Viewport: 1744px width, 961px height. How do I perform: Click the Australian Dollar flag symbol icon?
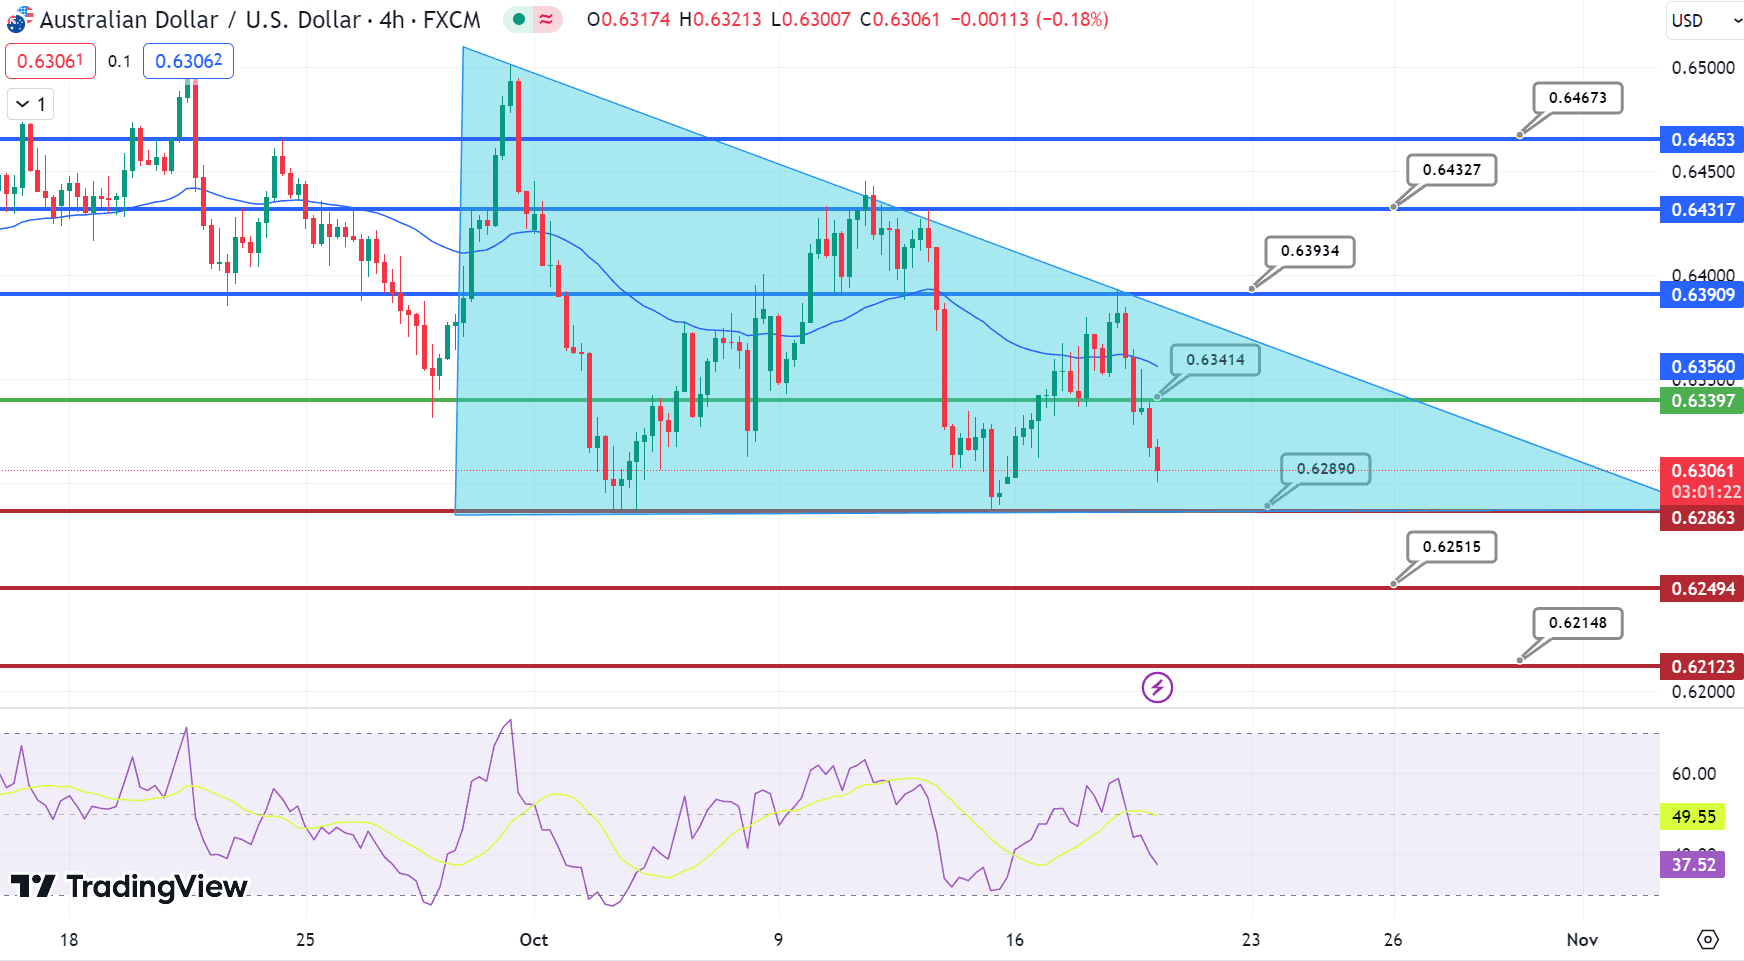coord(19,19)
